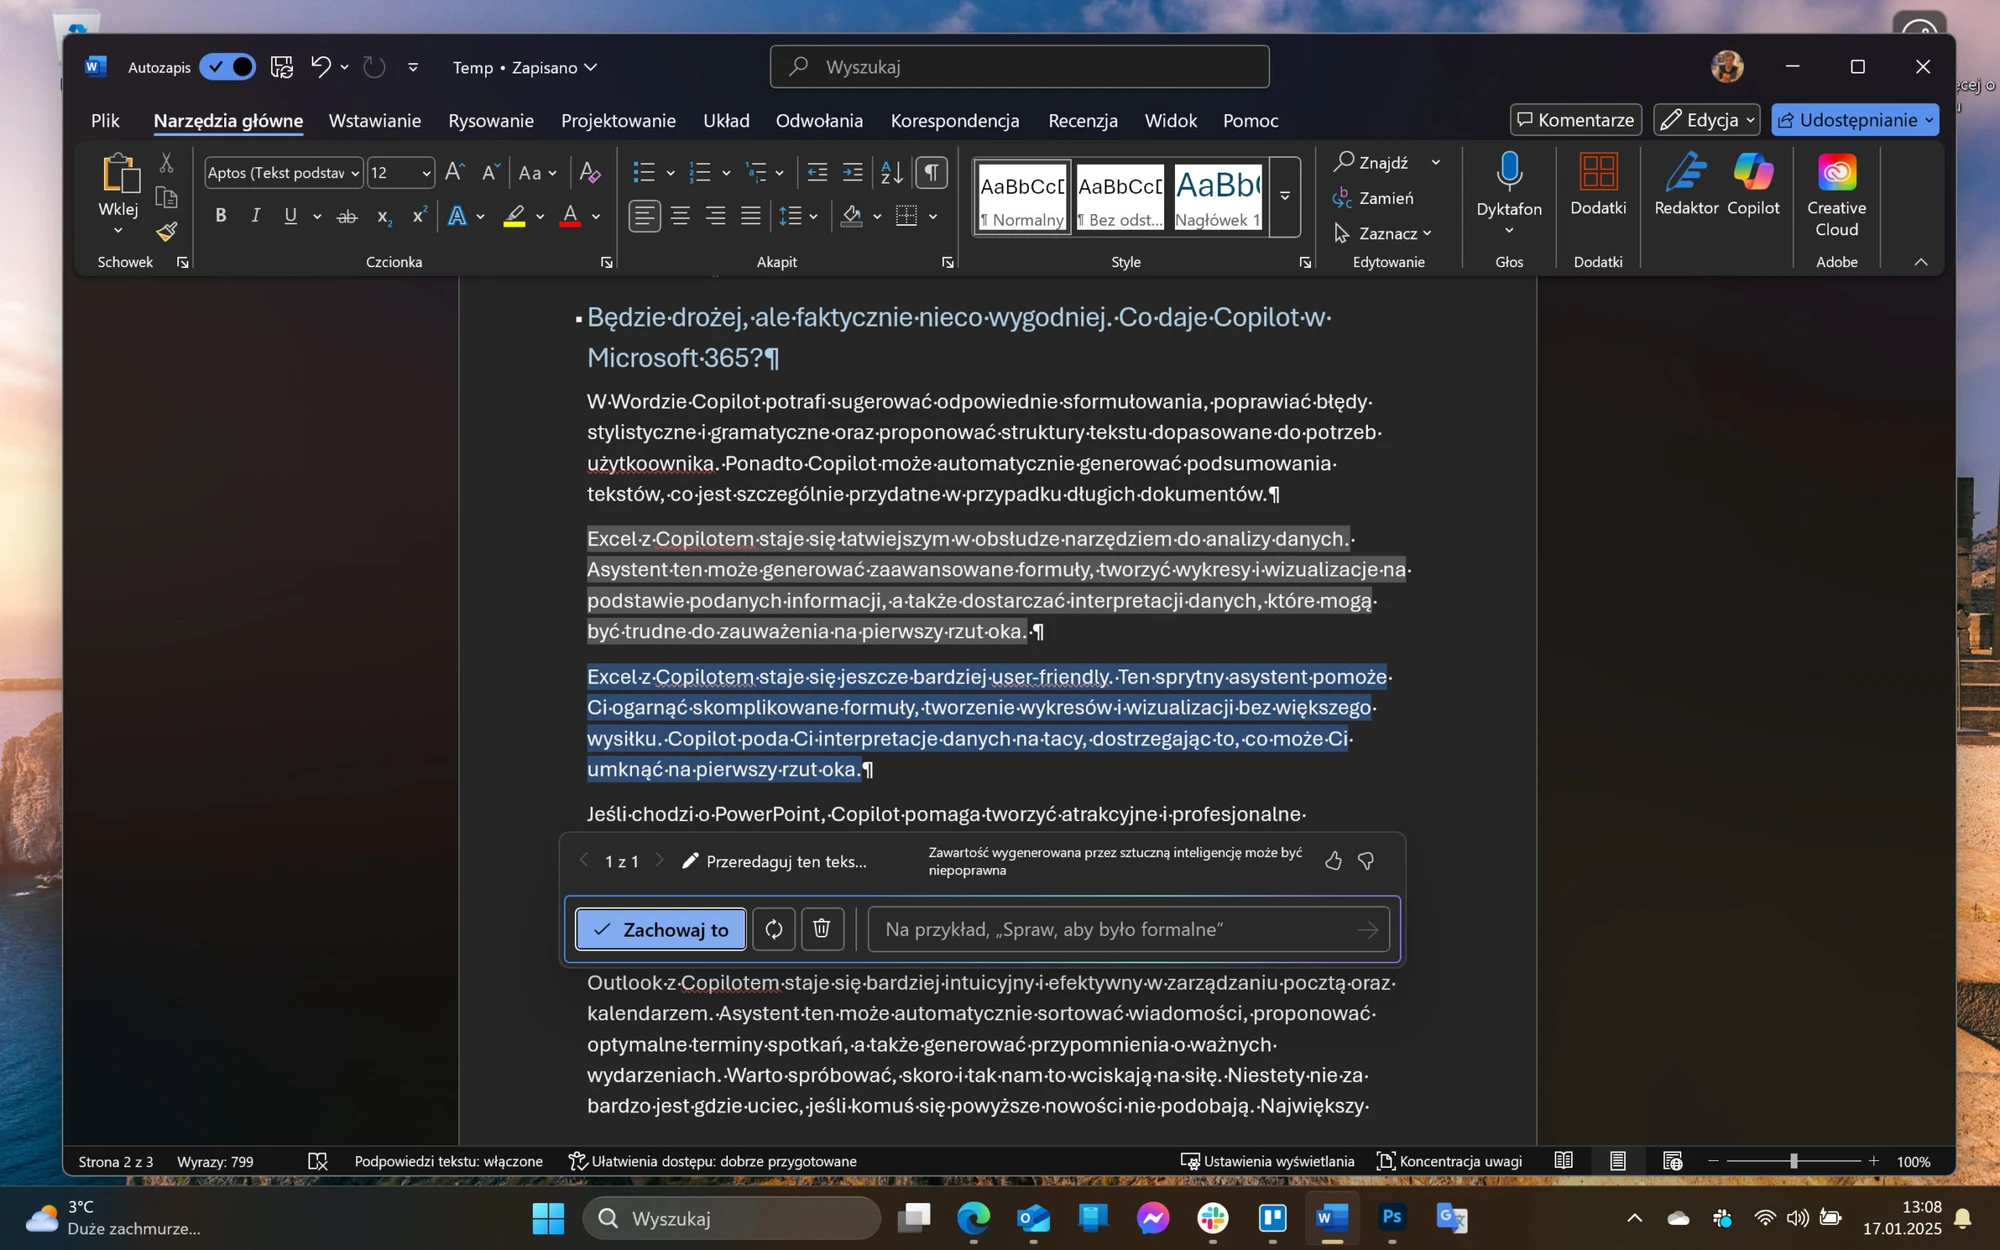Open Photoshop from the taskbar
This screenshot has width=2000, height=1250.
(x=1392, y=1218)
